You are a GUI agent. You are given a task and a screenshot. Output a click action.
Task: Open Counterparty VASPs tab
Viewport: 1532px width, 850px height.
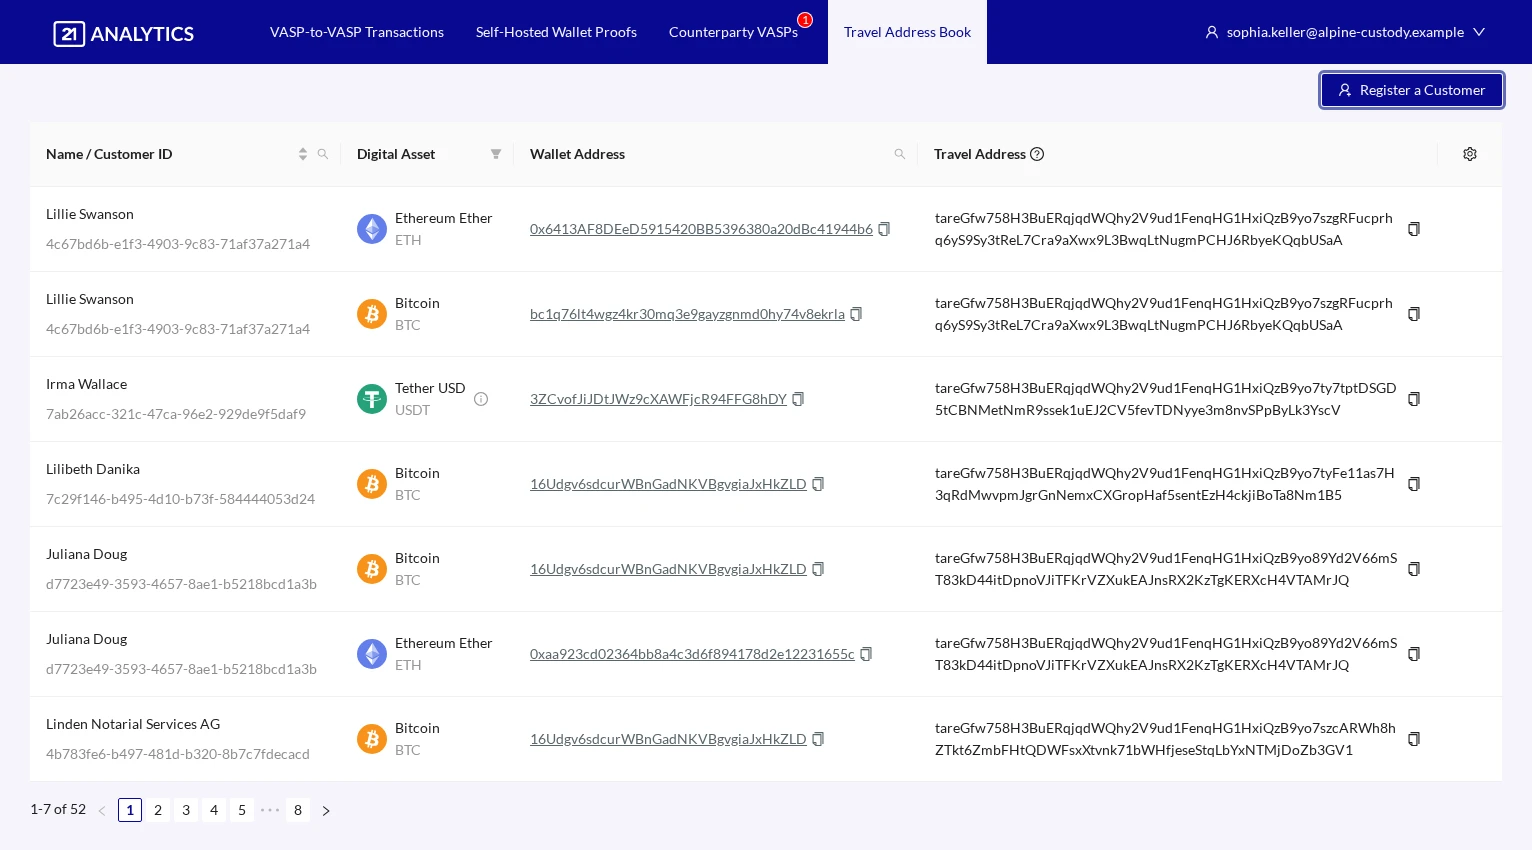coord(733,32)
